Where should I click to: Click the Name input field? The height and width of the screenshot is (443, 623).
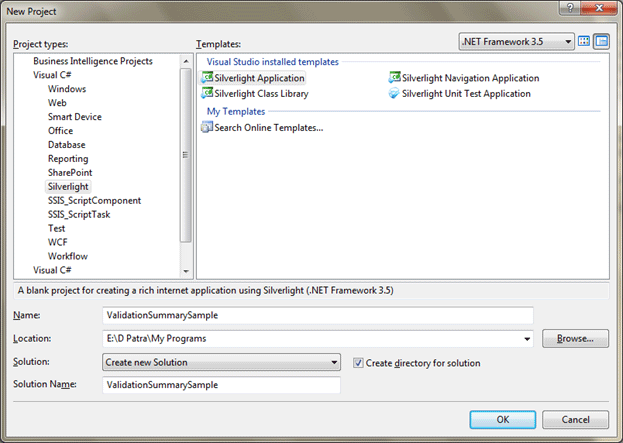(x=318, y=315)
